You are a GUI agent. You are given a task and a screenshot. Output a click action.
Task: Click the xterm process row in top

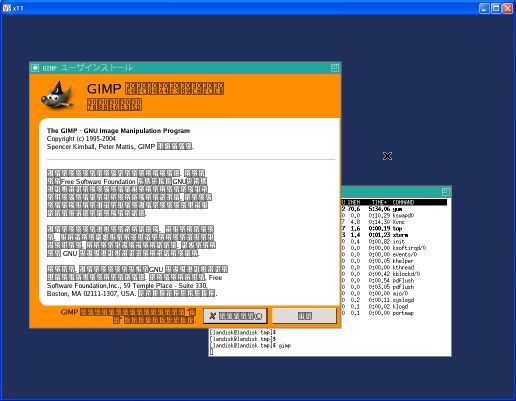[394, 235]
